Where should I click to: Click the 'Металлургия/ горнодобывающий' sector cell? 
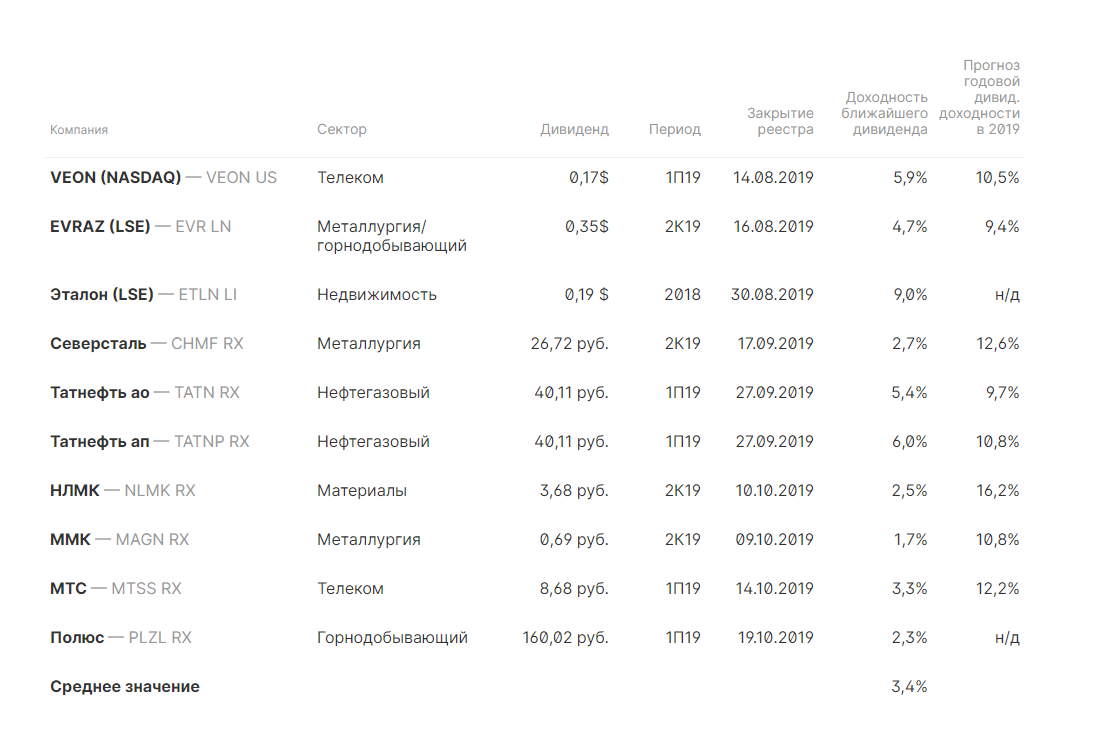click(392, 236)
